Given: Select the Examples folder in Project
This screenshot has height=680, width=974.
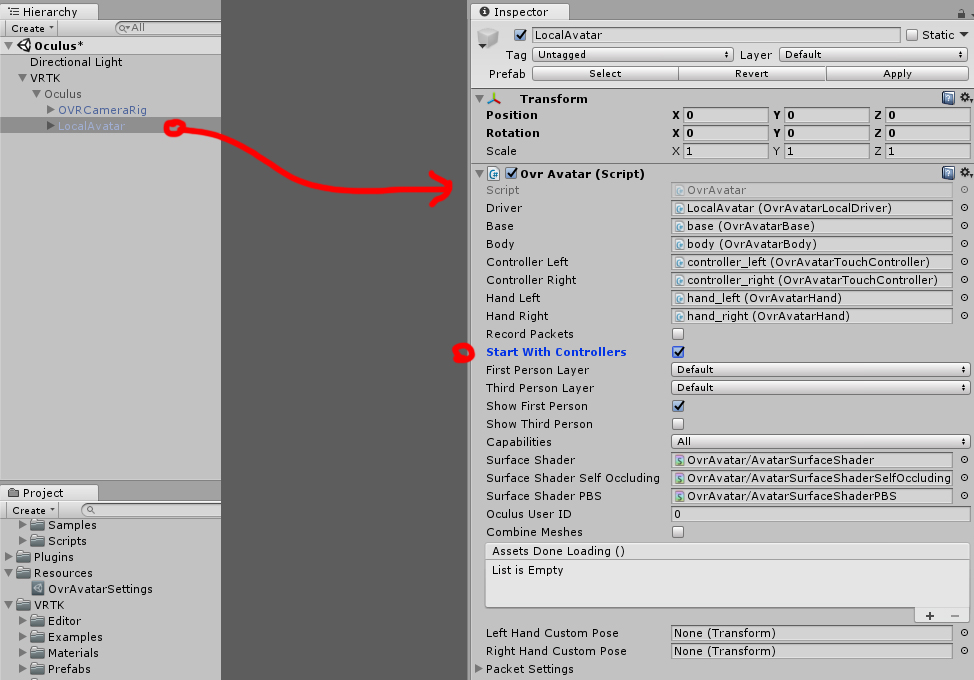Looking at the screenshot, I should [75, 637].
